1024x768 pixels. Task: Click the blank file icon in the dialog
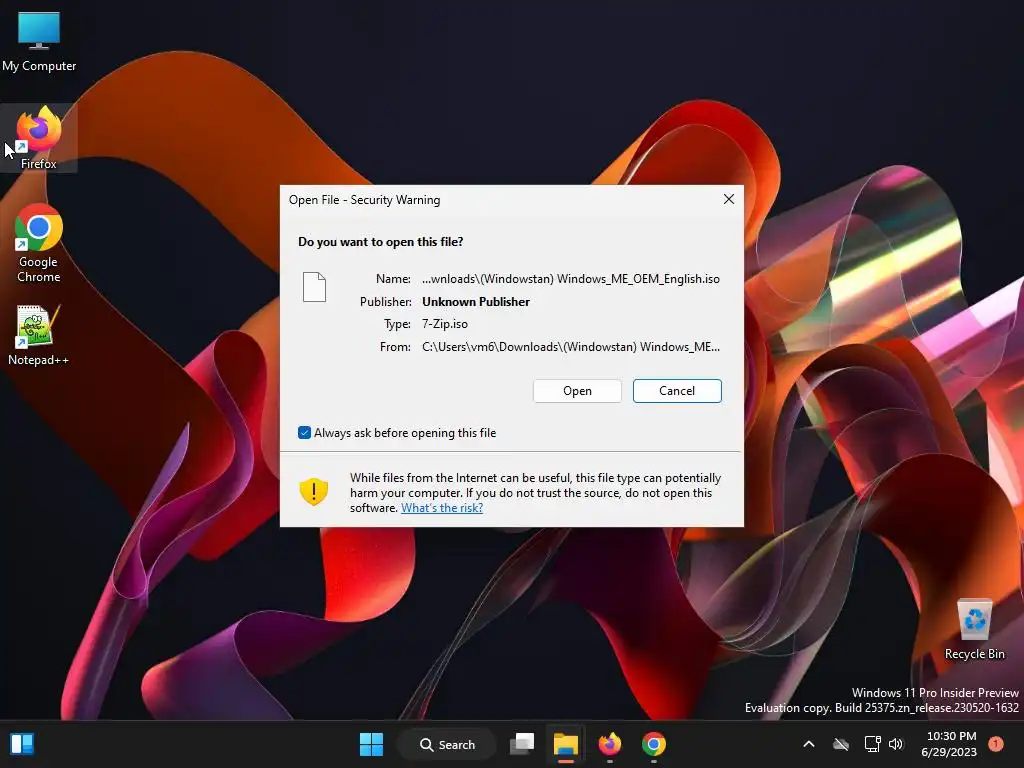[x=314, y=287]
